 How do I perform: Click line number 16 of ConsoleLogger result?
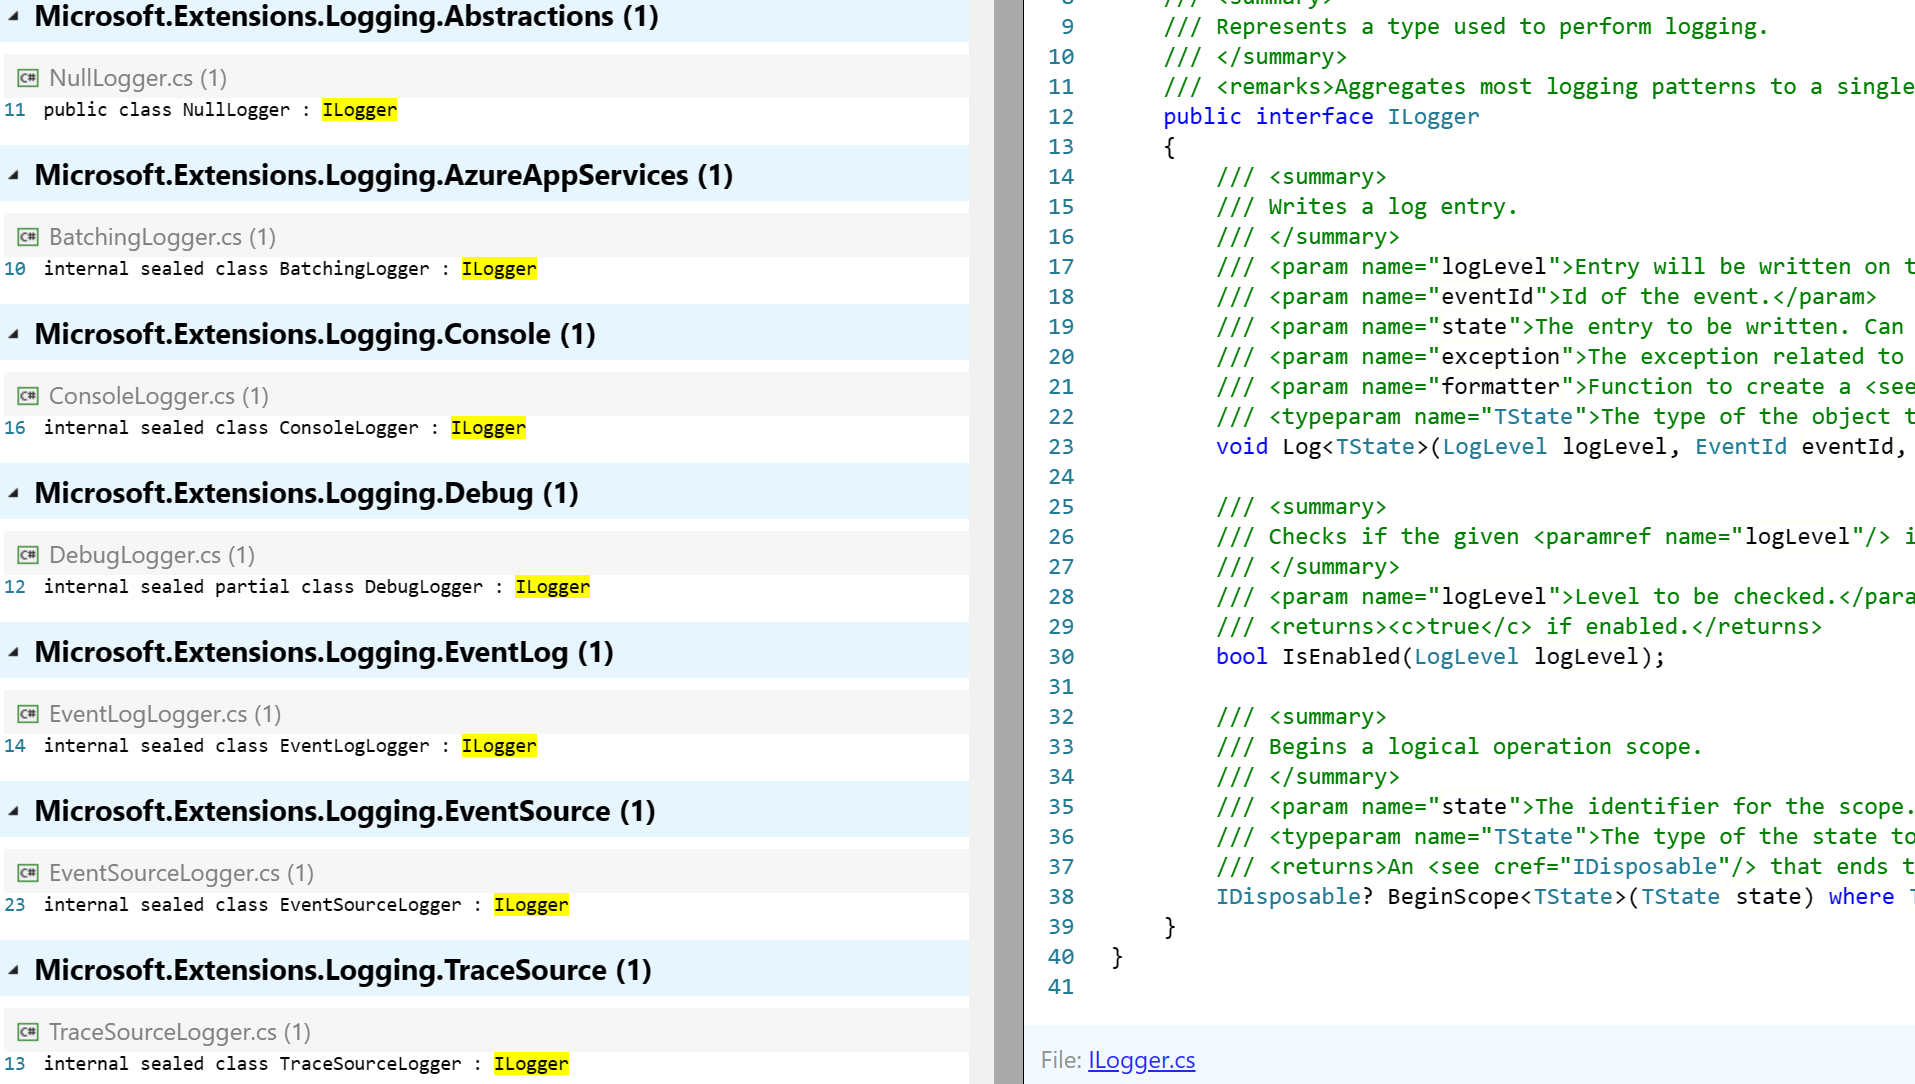point(15,428)
